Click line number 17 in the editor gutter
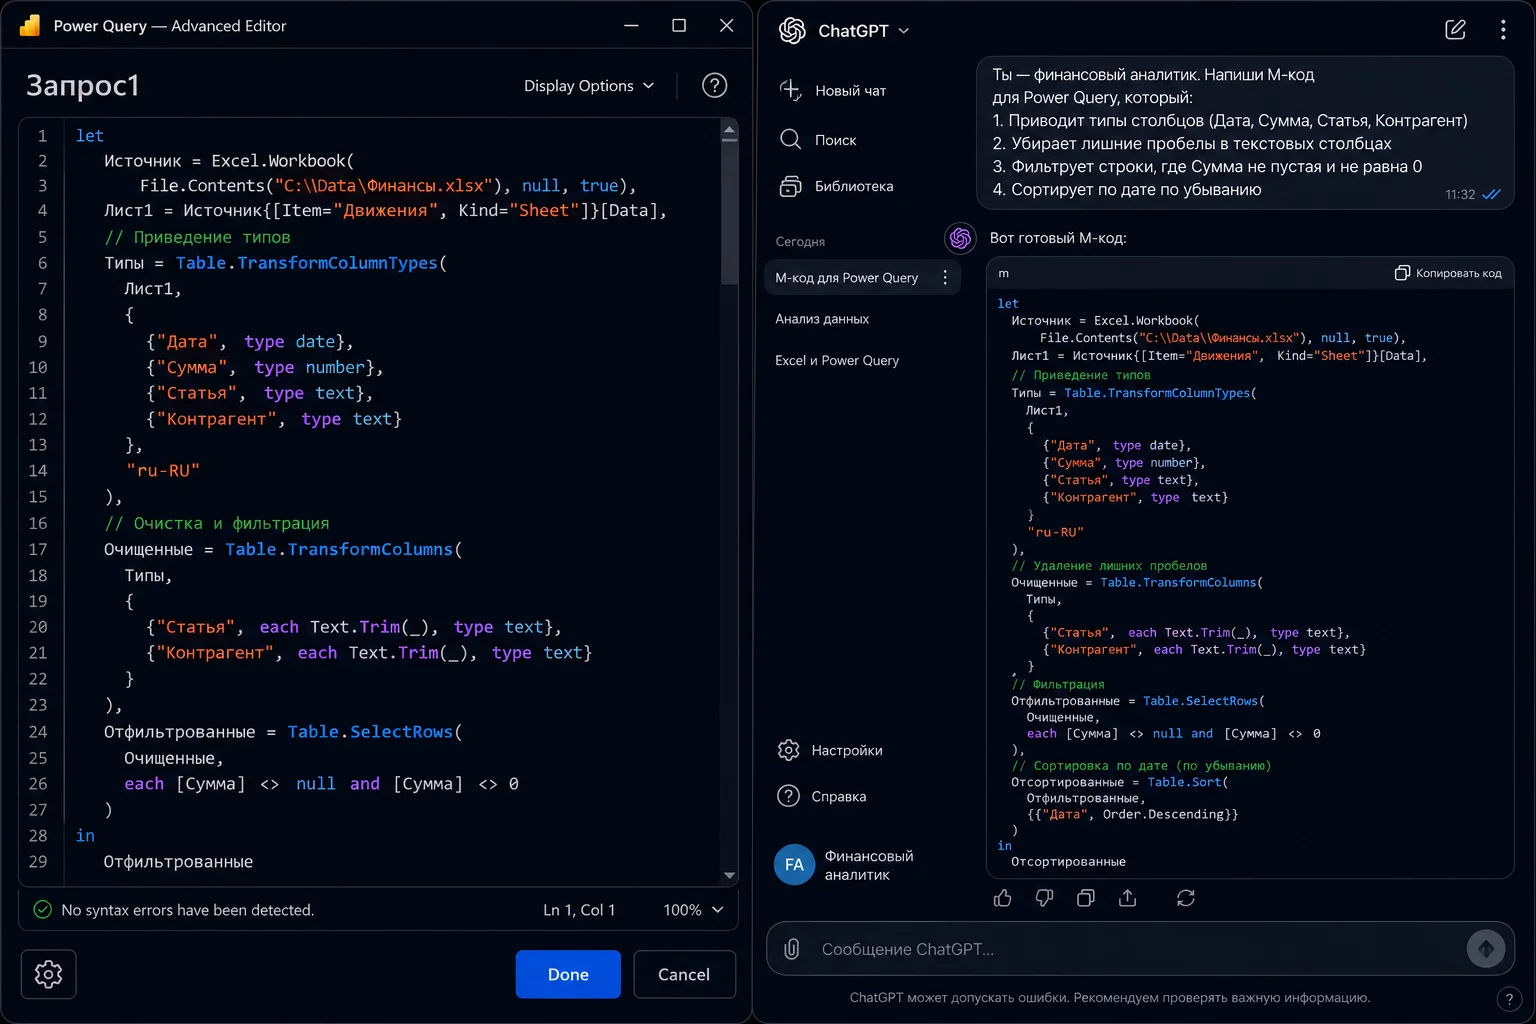 click(38, 549)
